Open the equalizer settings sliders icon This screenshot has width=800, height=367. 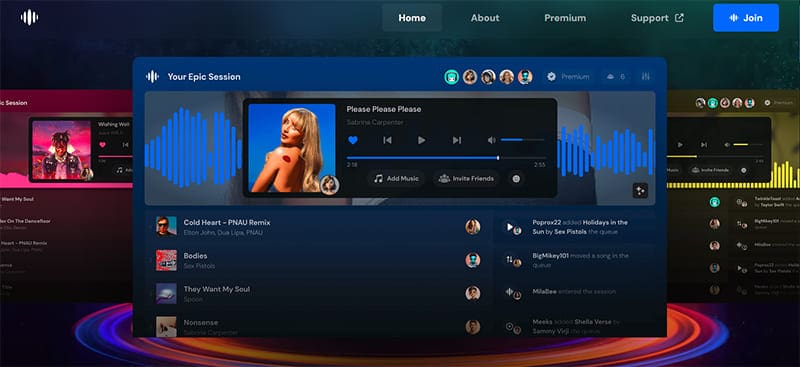pyautogui.click(x=645, y=77)
